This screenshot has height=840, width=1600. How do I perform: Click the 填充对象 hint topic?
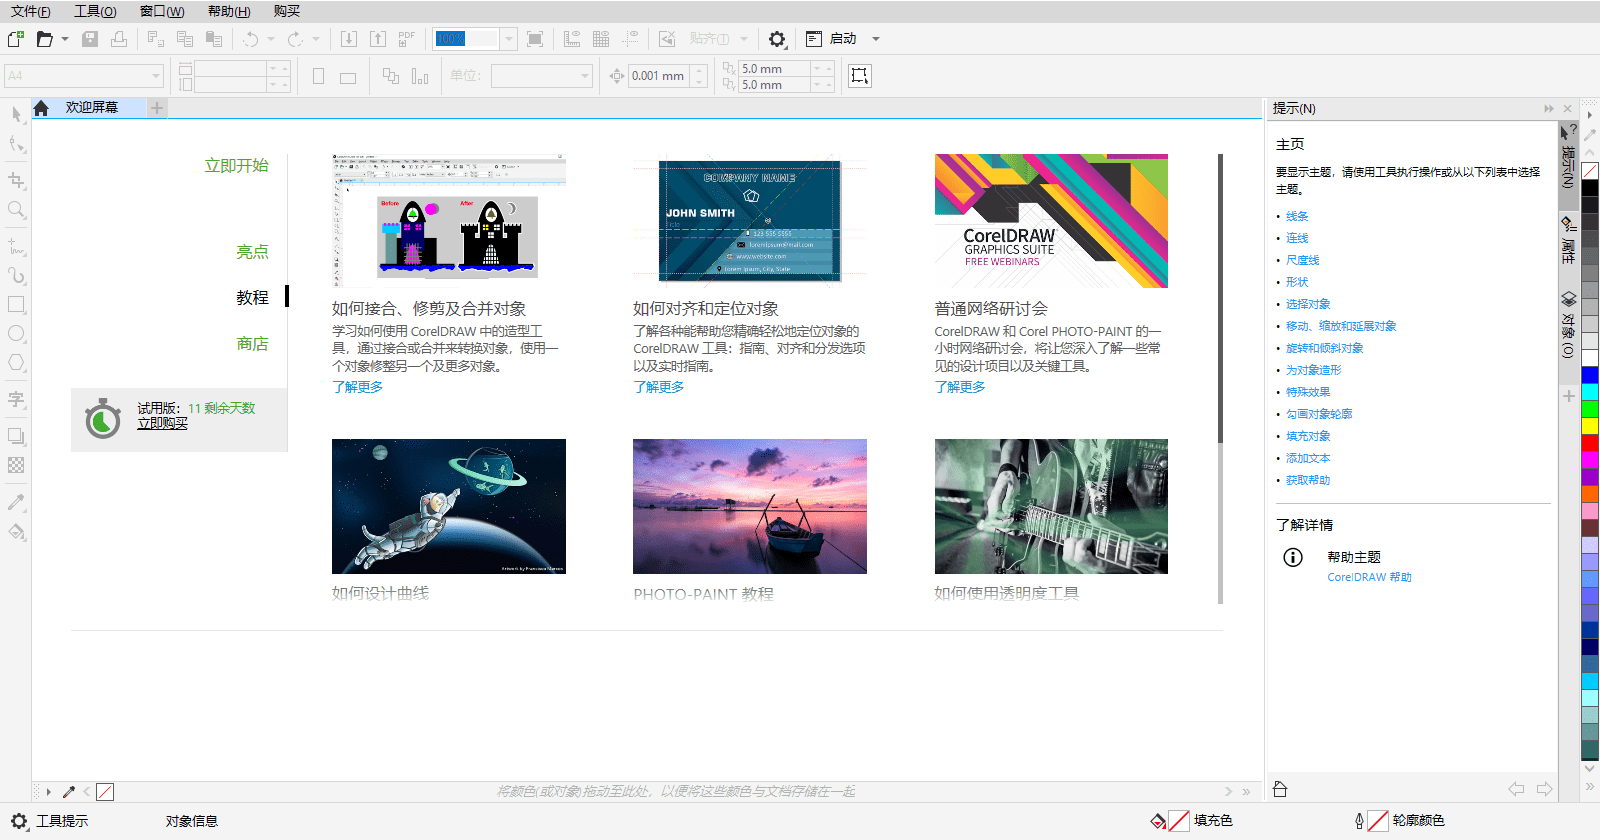[x=1308, y=436]
